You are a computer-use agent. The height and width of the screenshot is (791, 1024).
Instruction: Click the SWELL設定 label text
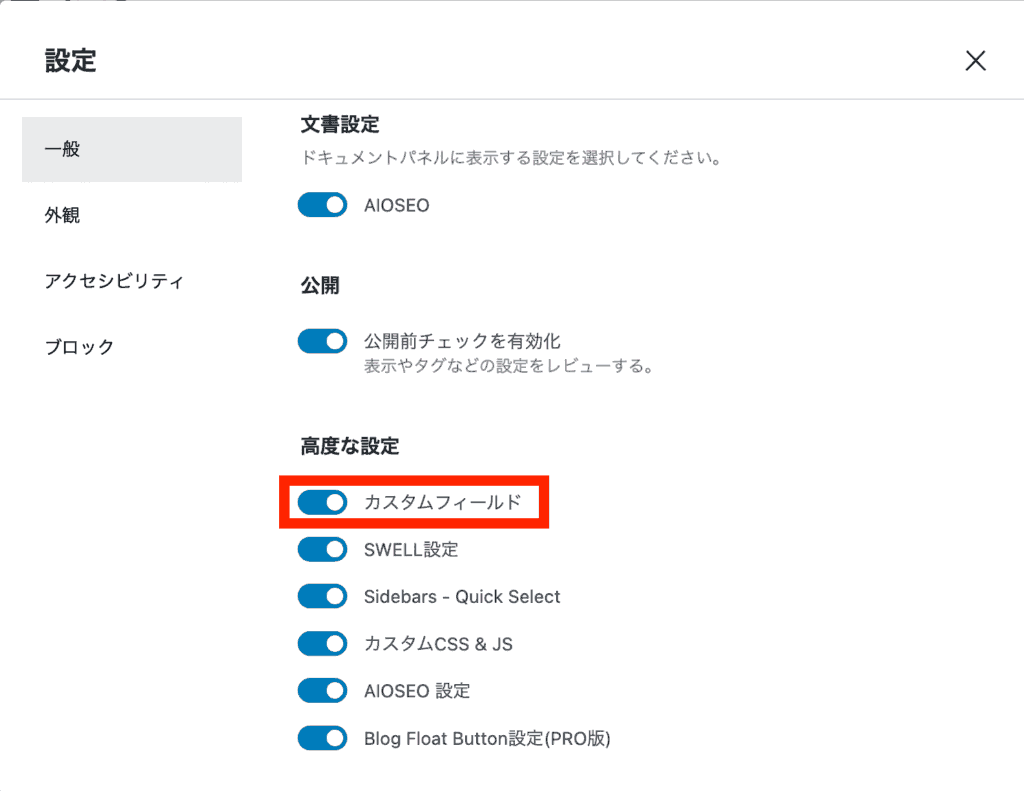[411, 549]
